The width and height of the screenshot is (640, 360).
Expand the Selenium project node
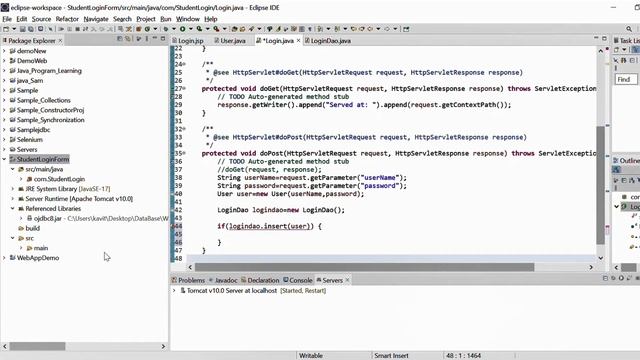pyautogui.click(x=4, y=140)
